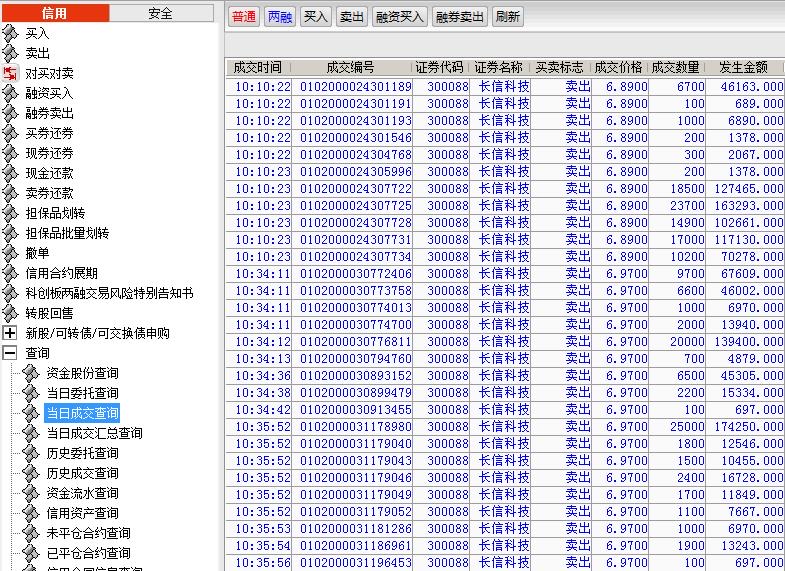
Task: Click the icon next to 历史委托查询
Action: pyautogui.click(x=31, y=453)
